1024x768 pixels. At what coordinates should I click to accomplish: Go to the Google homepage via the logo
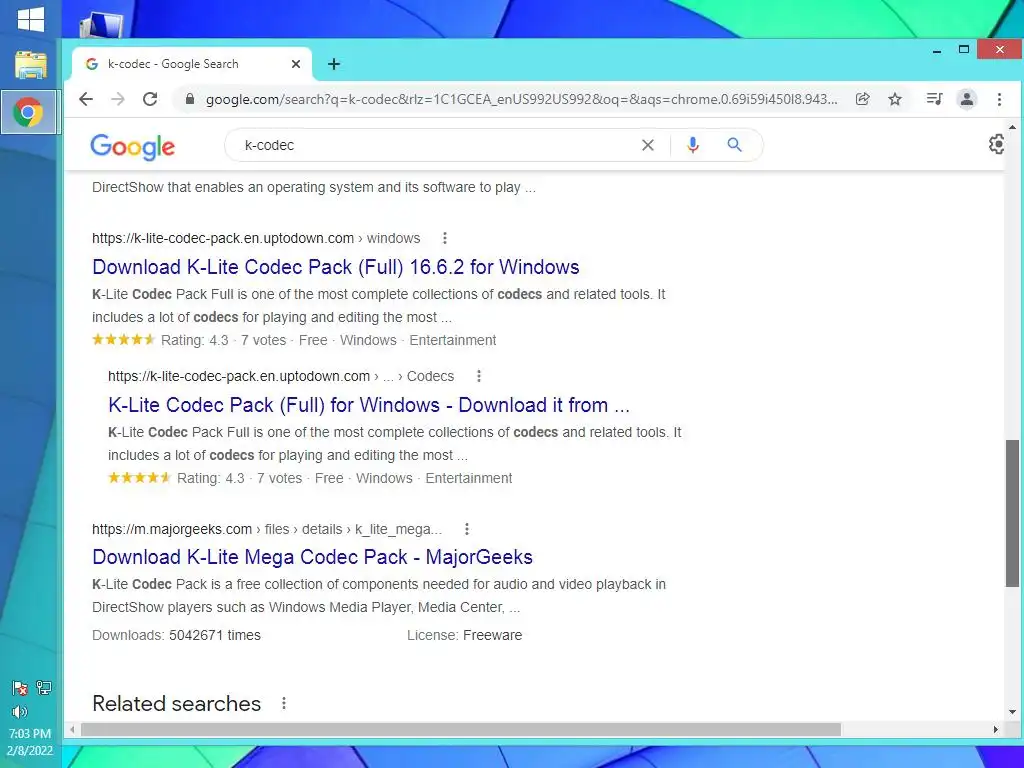[x=133, y=147]
